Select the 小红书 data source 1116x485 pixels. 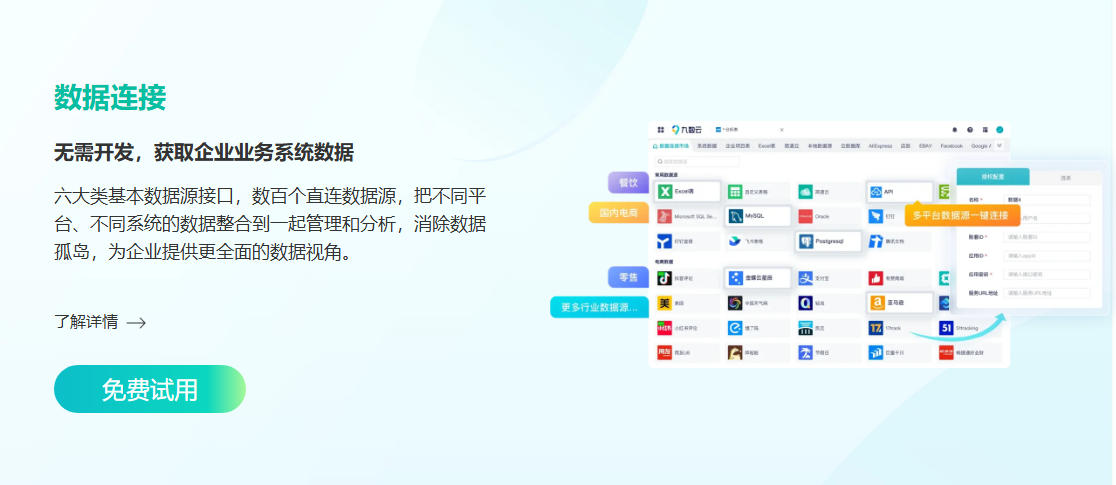(688, 328)
